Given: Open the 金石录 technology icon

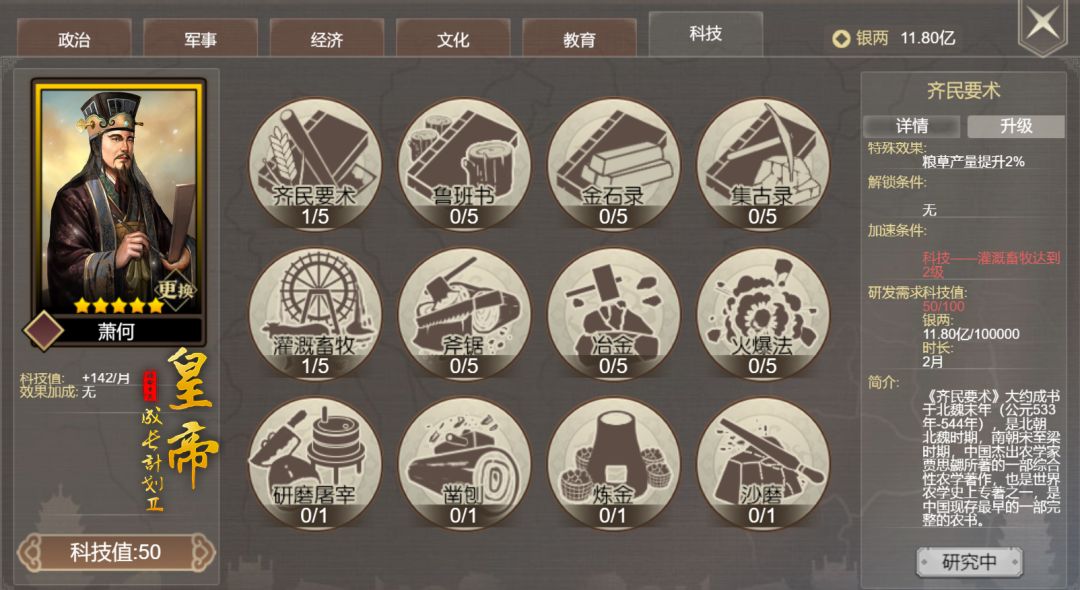Looking at the screenshot, I should 614,165.
